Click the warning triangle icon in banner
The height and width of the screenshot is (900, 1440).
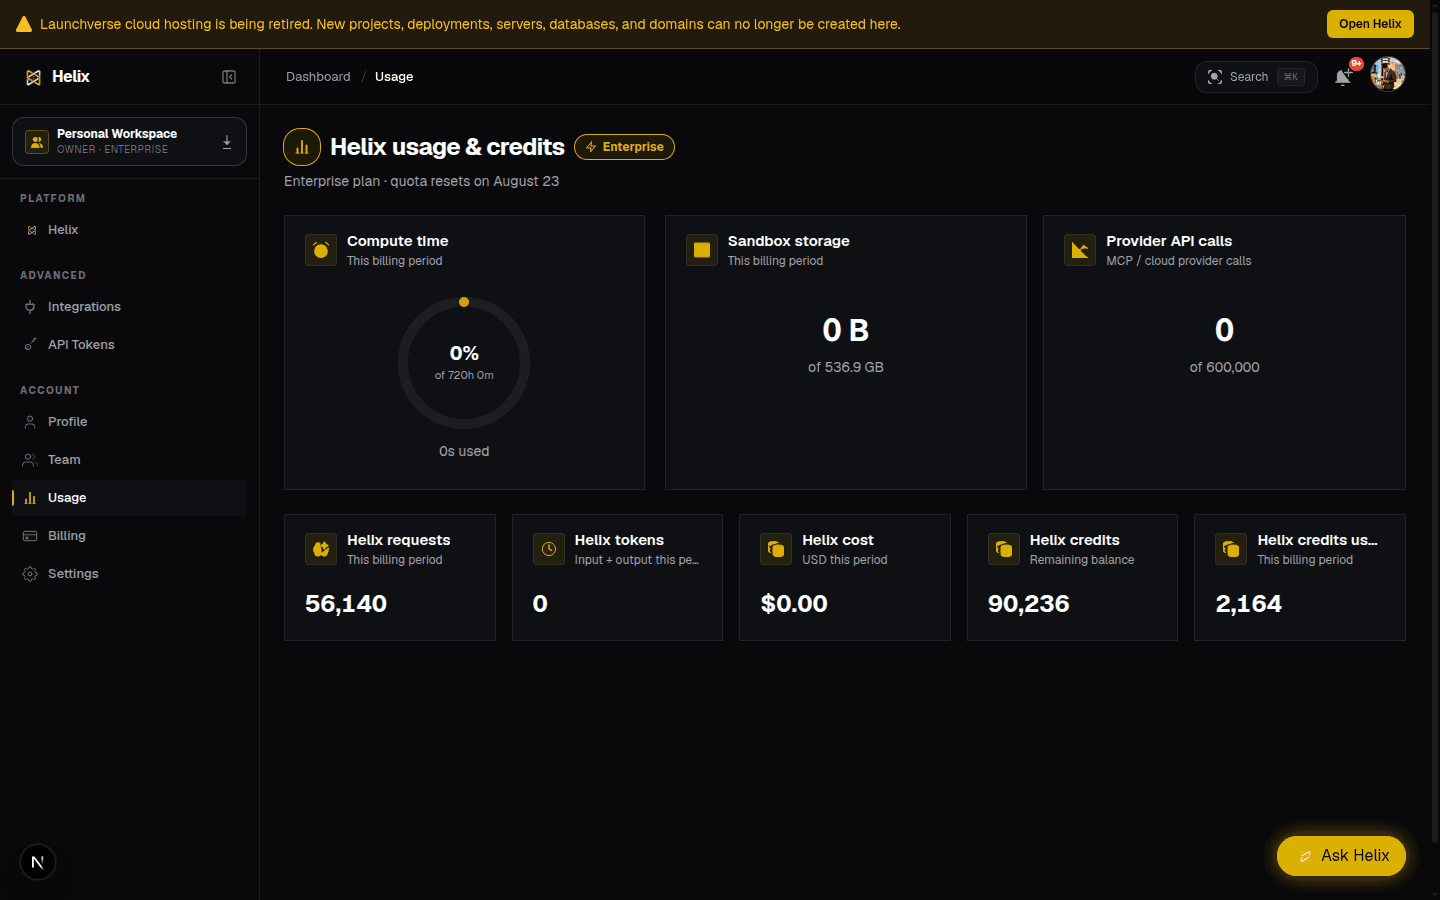coord(24,24)
